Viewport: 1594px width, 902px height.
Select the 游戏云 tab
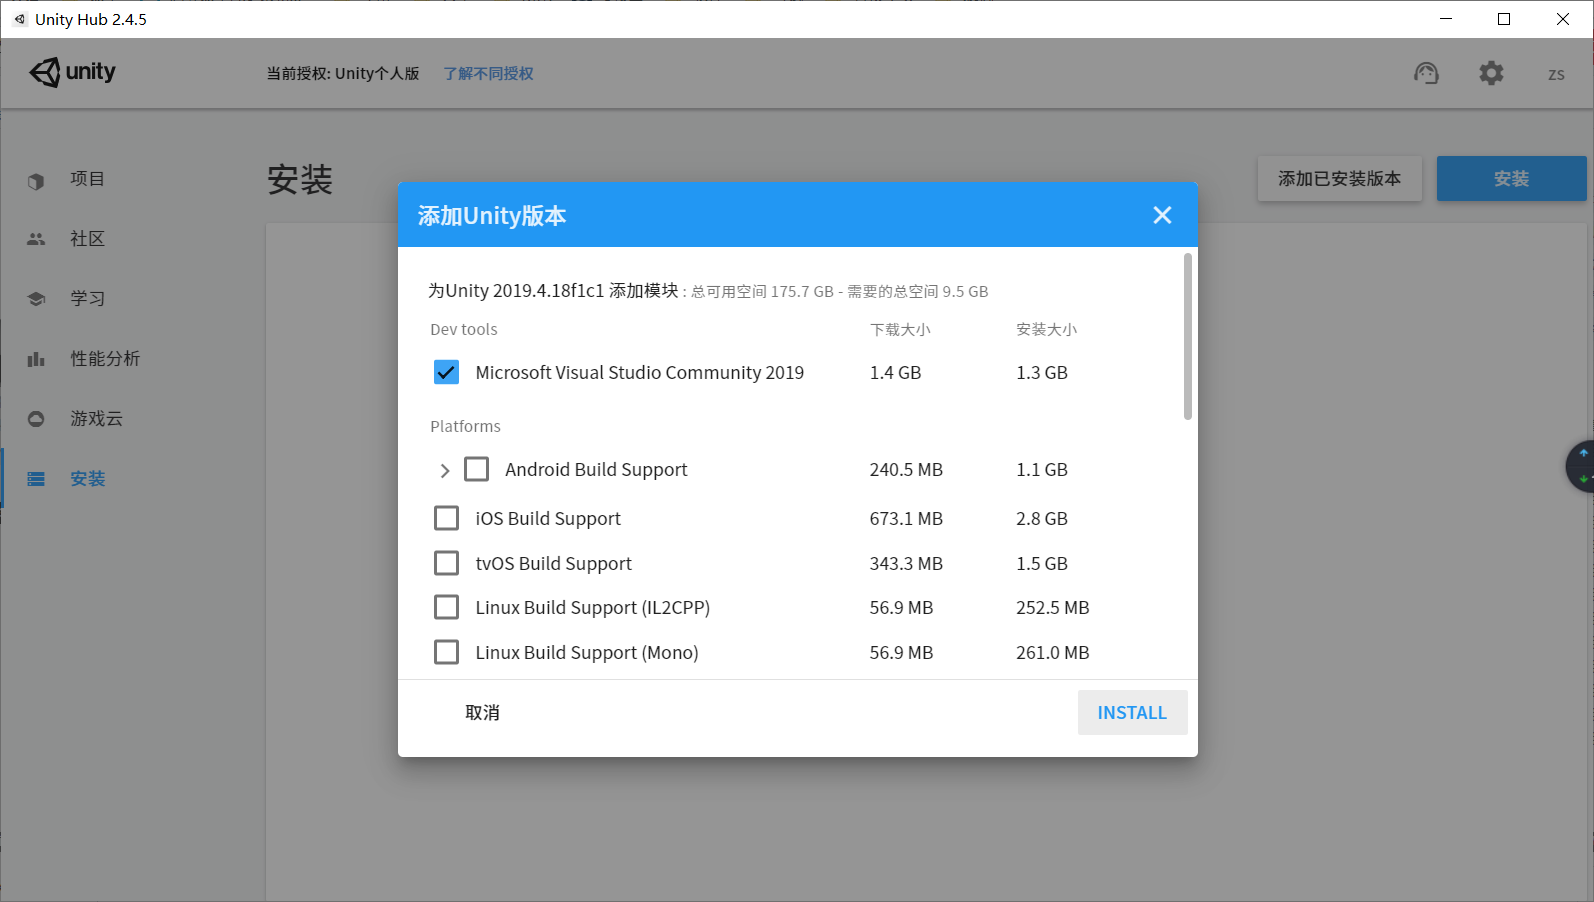(96, 419)
